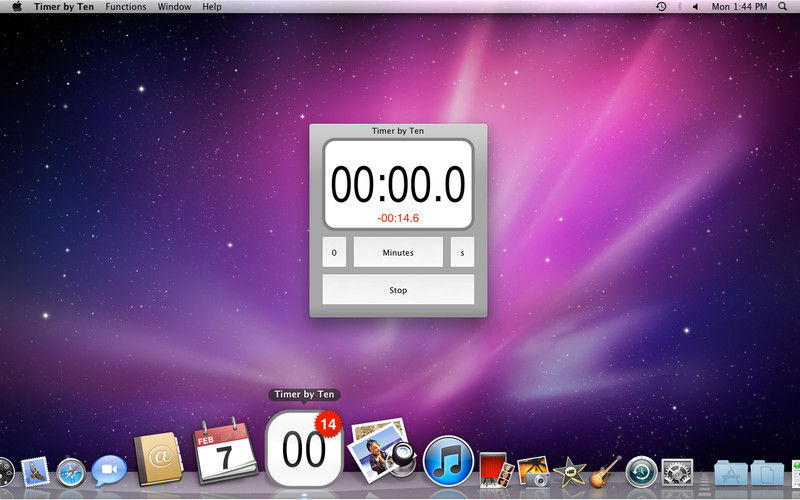The width and height of the screenshot is (800, 500).
Task: Click the s button right of Minutes
Action: [462, 253]
